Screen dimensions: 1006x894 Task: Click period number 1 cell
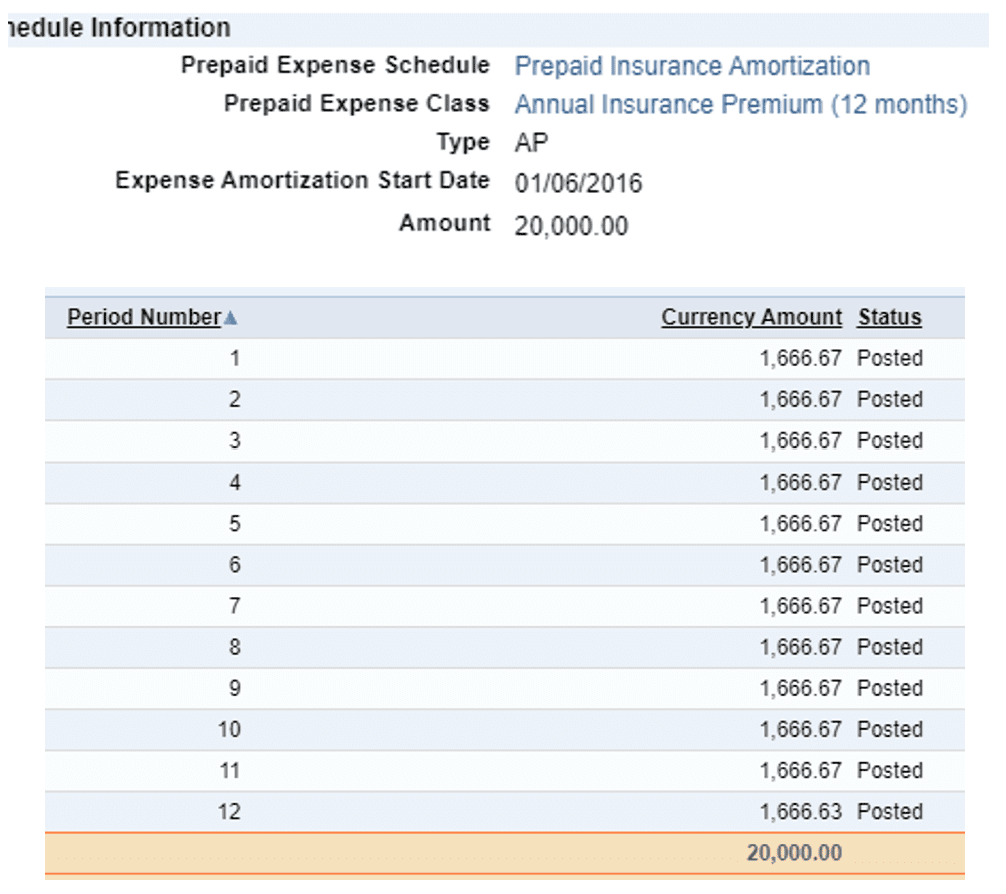(x=235, y=358)
